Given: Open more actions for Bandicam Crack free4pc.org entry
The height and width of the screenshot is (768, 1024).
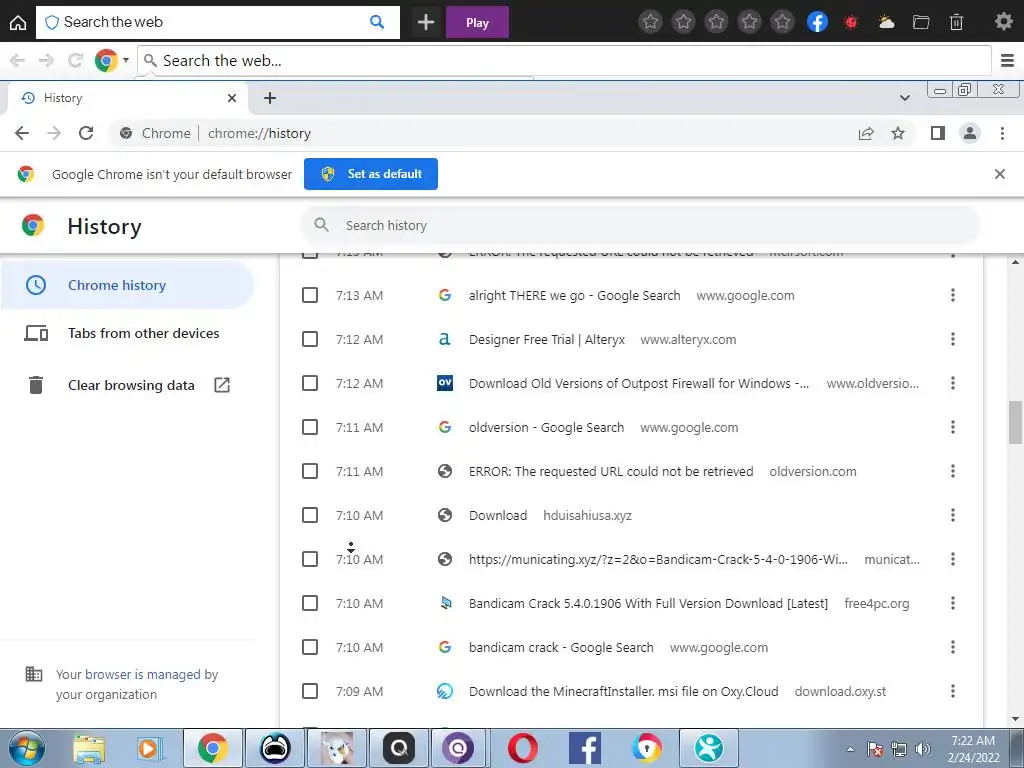Looking at the screenshot, I should (x=953, y=603).
